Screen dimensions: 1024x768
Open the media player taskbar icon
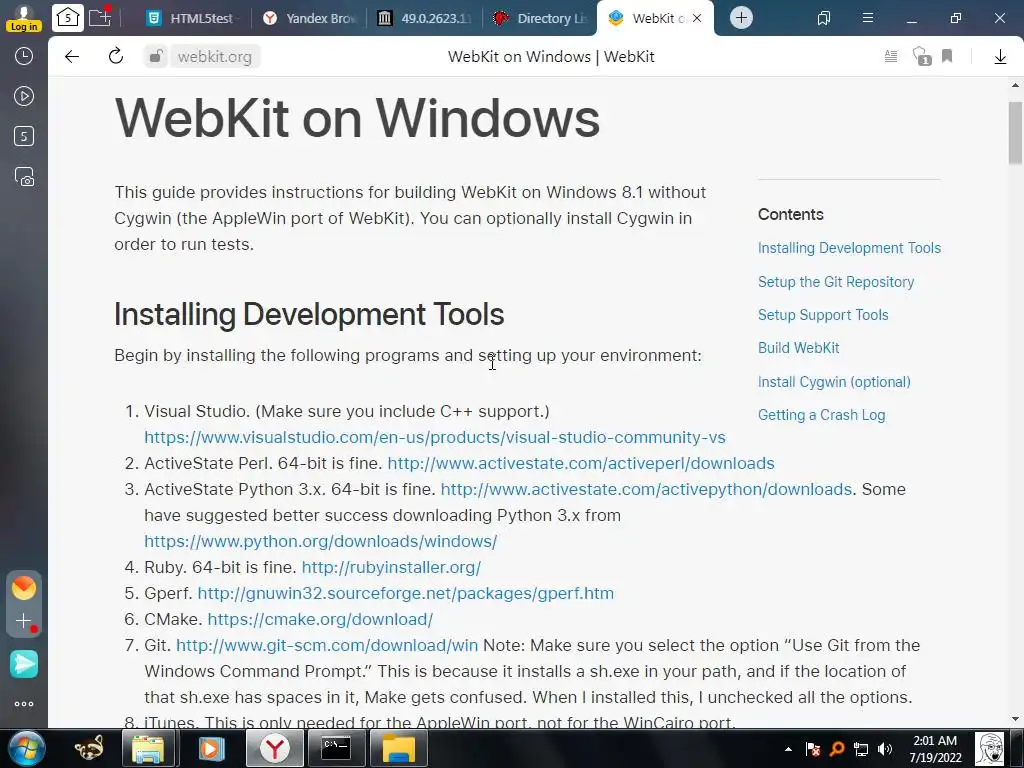pyautogui.click(x=210, y=748)
